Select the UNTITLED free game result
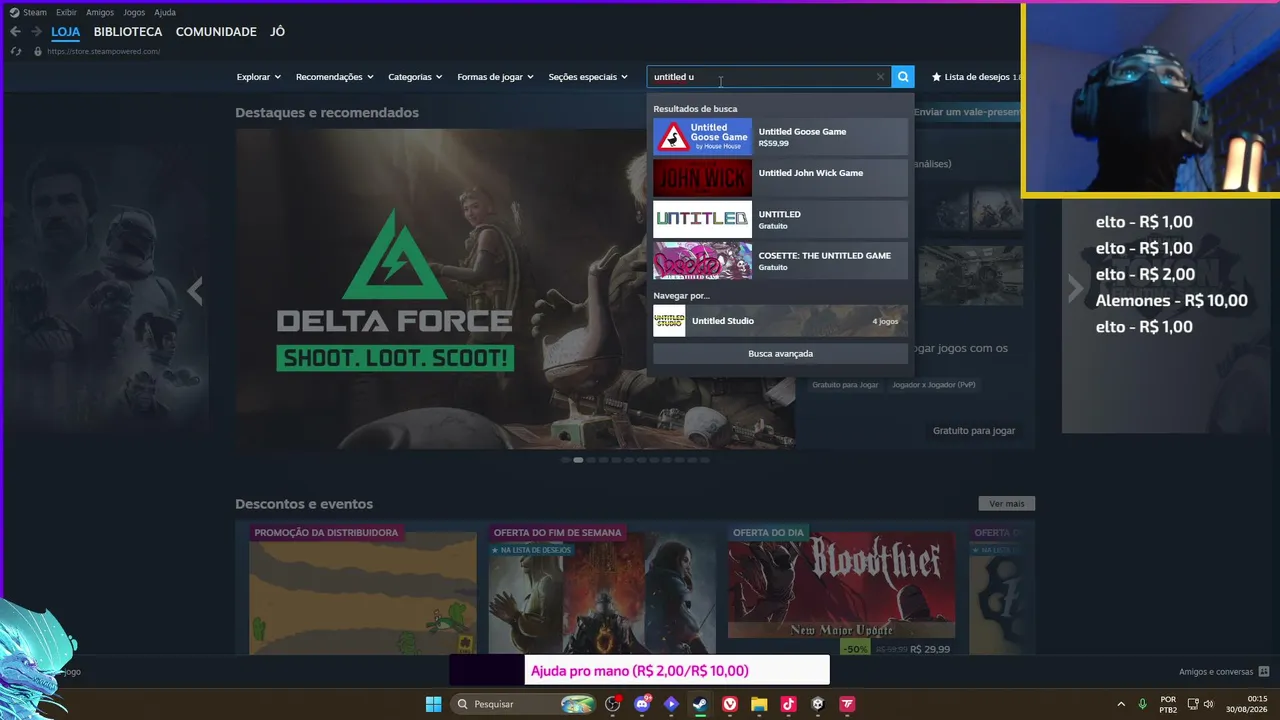Screen dimensions: 1280x720 pyautogui.click(x=780, y=219)
